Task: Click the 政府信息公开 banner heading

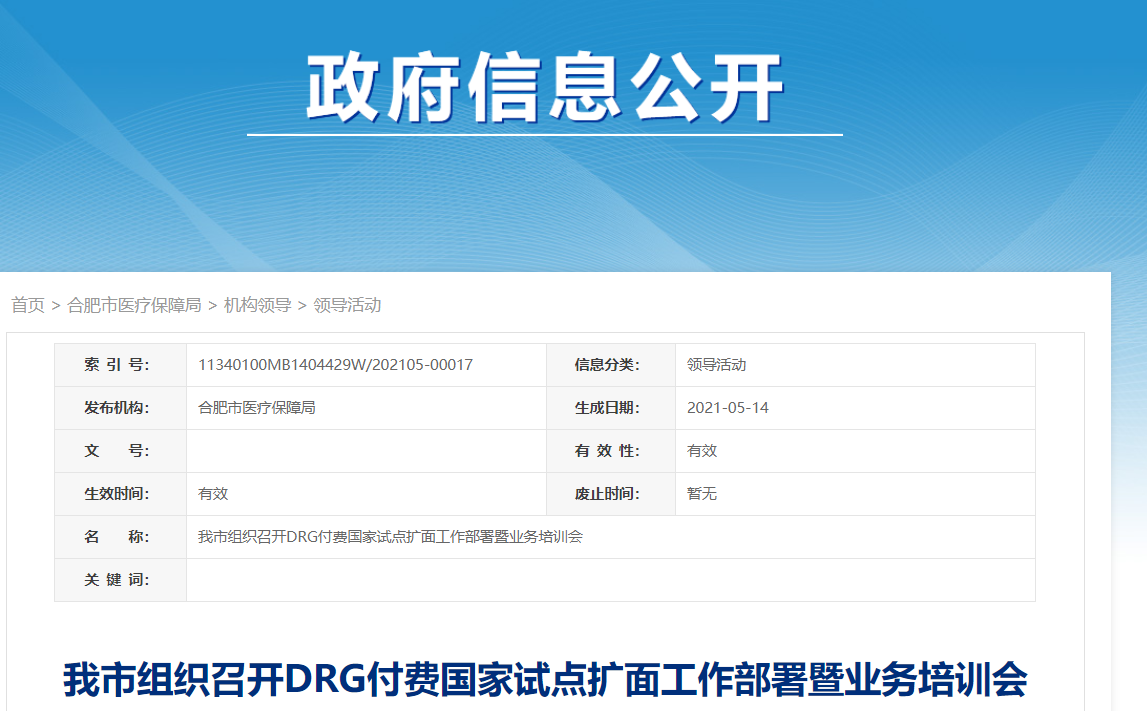Action: (544, 88)
